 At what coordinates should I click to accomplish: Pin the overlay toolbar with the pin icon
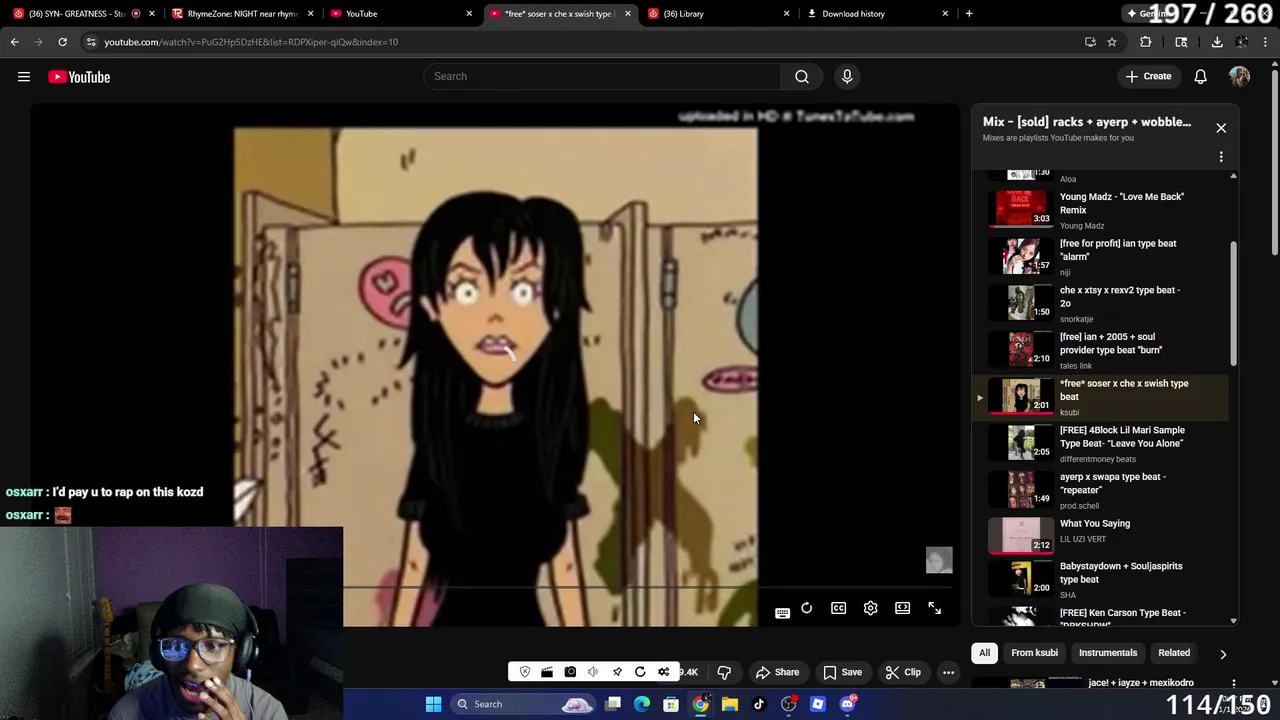[617, 672]
